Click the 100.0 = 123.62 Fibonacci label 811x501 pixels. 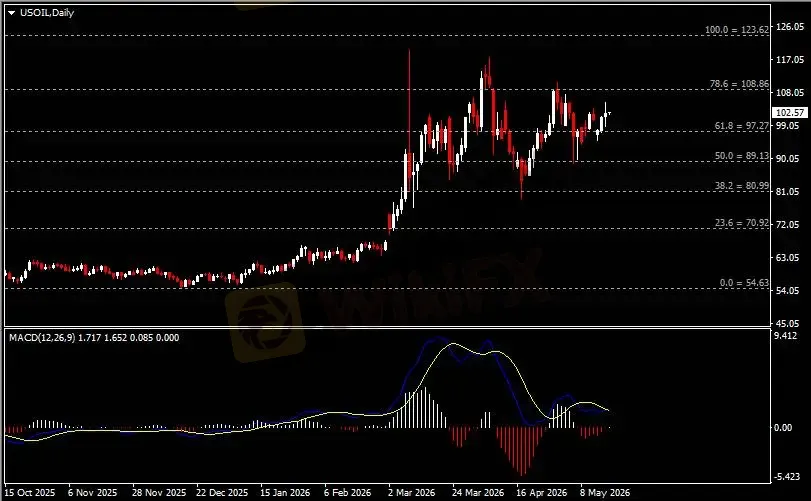(x=737, y=30)
